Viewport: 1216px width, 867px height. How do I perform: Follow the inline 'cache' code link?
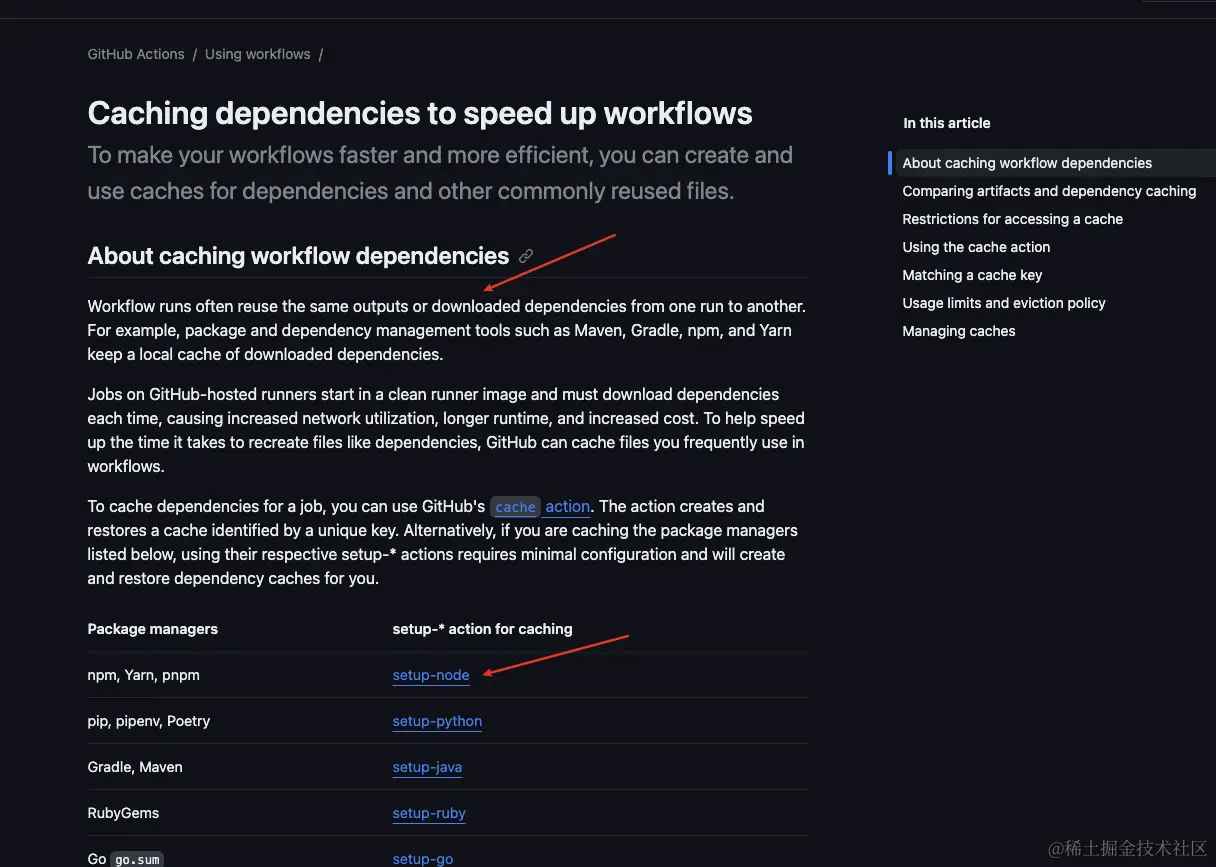[515, 507]
